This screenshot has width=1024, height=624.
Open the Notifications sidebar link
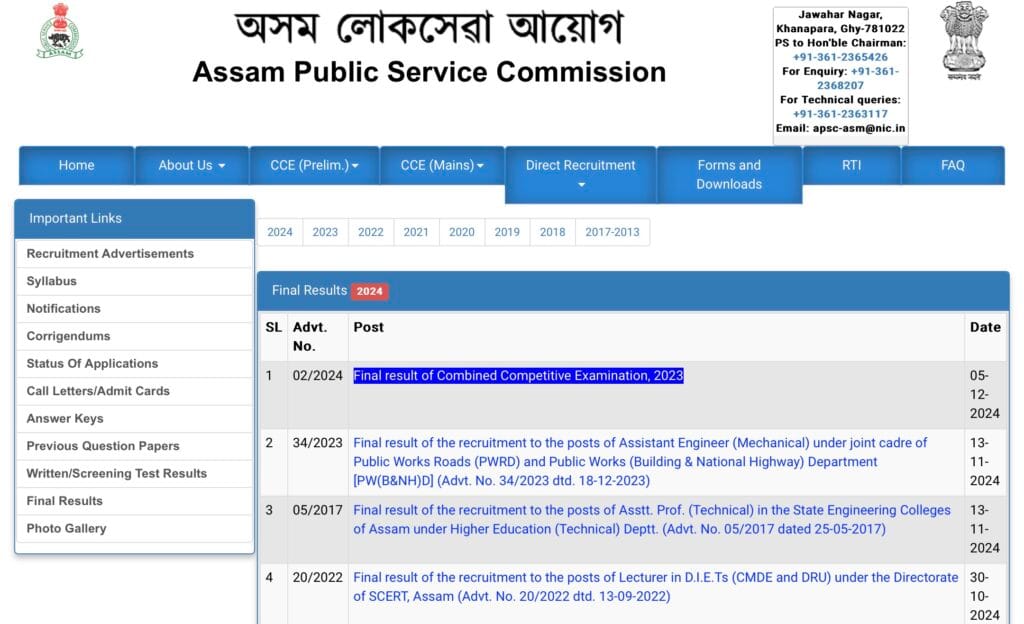[135, 309]
